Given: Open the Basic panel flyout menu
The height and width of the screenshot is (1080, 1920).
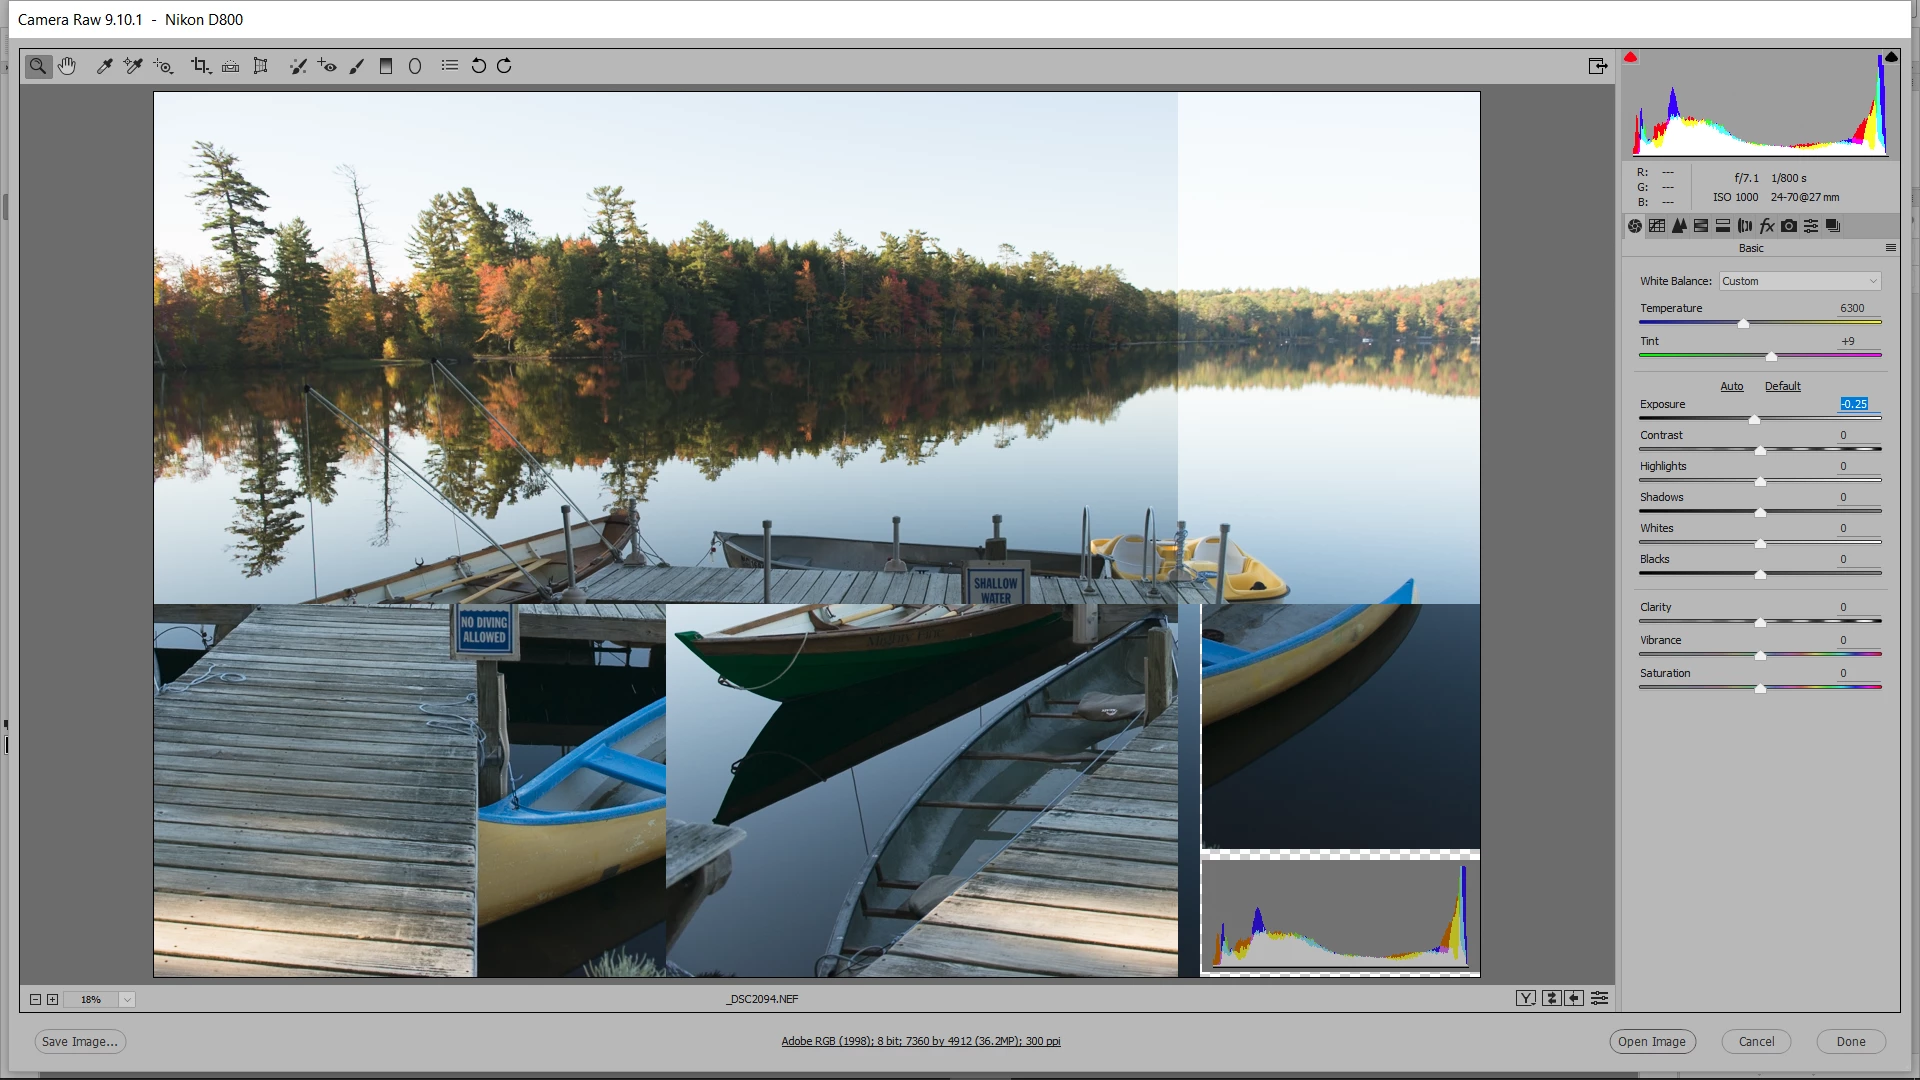Looking at the screenshot, I should pos(1890,248).
